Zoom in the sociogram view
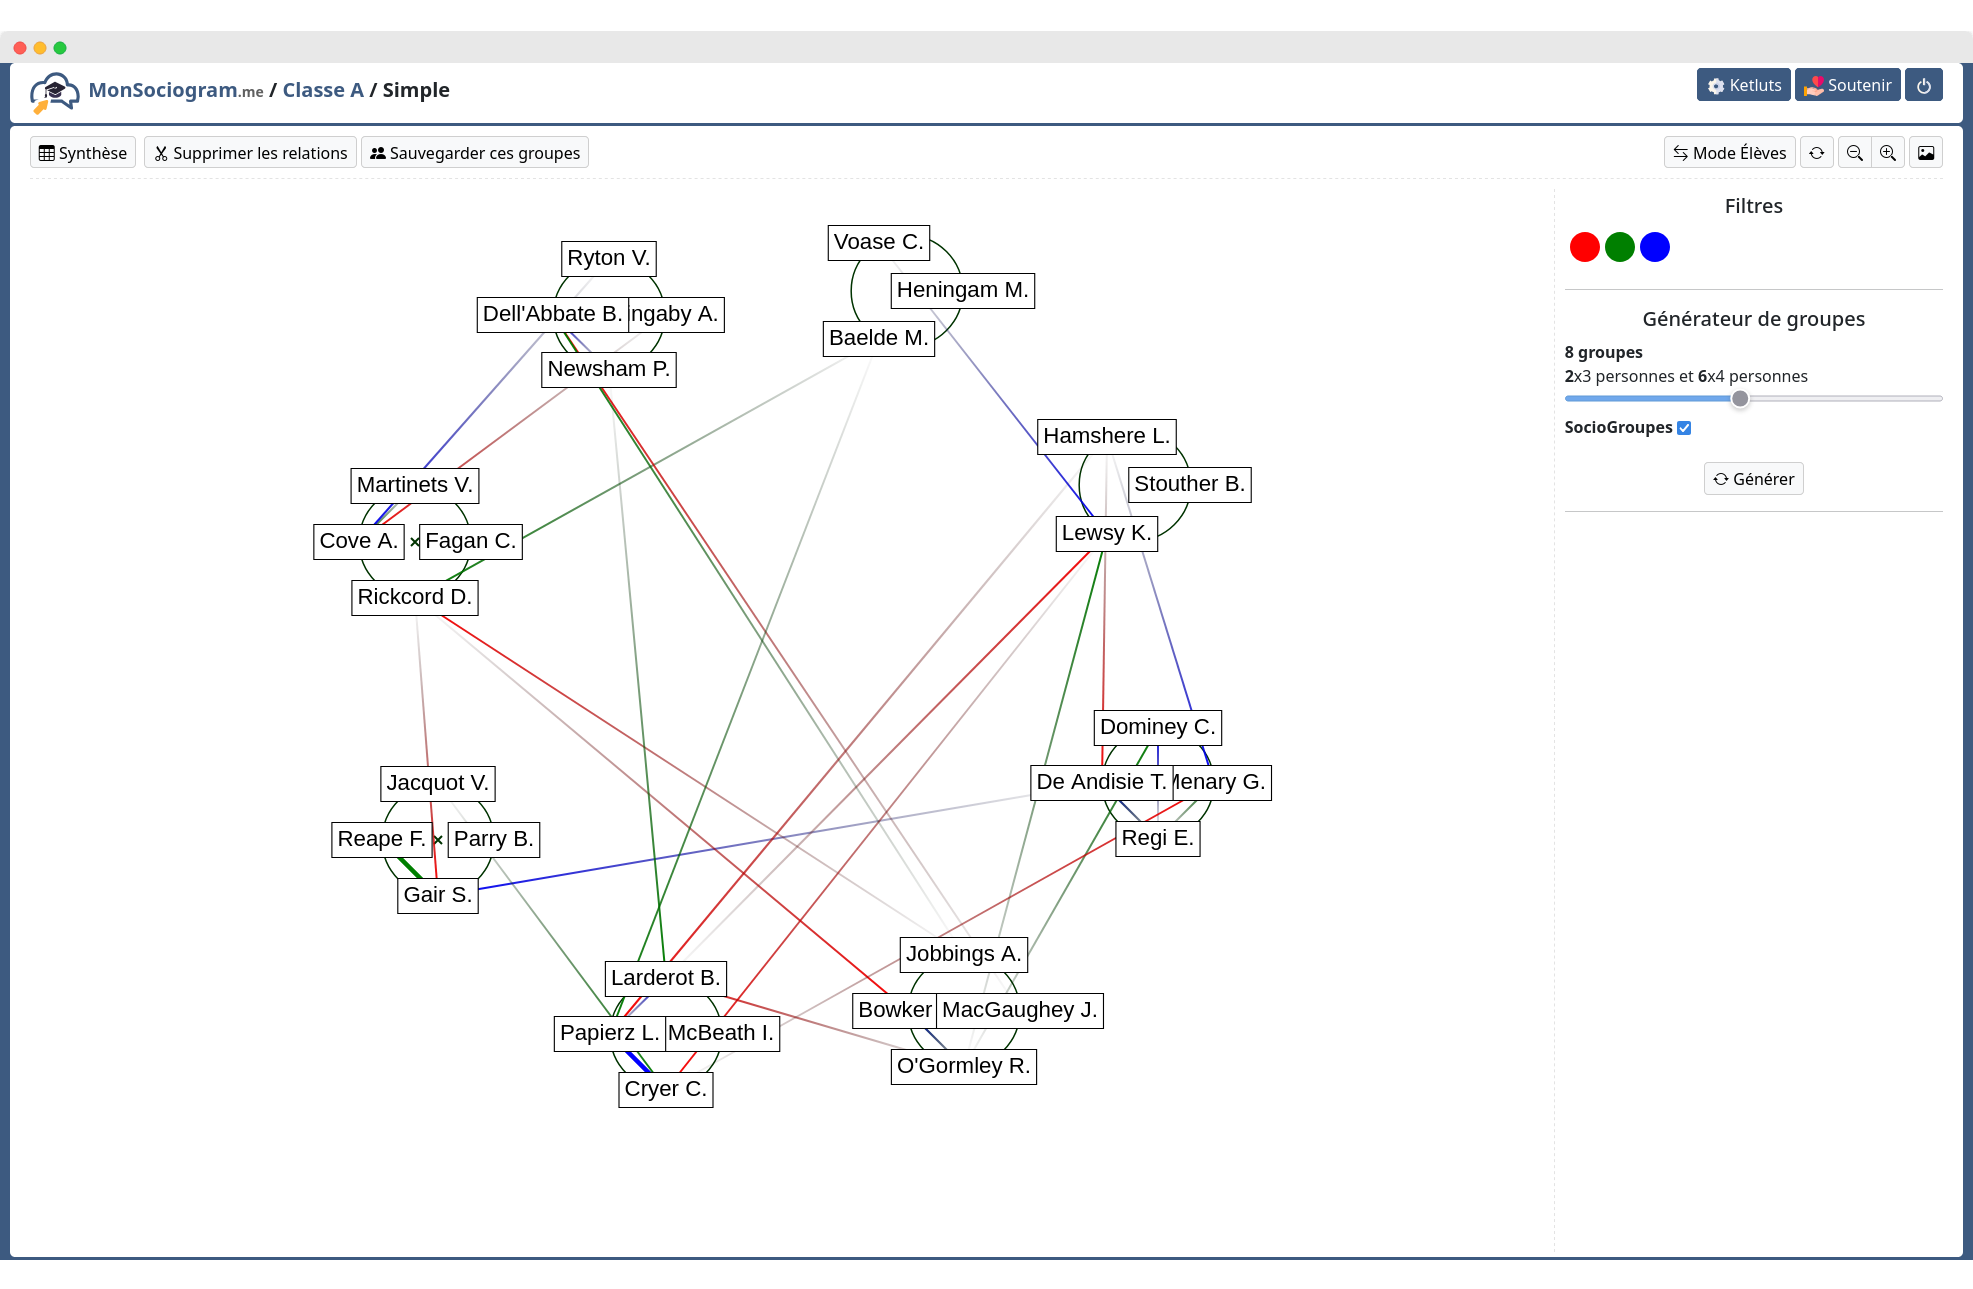The height and width of the screenshot is (1289, 1973). pos(1888,153)
